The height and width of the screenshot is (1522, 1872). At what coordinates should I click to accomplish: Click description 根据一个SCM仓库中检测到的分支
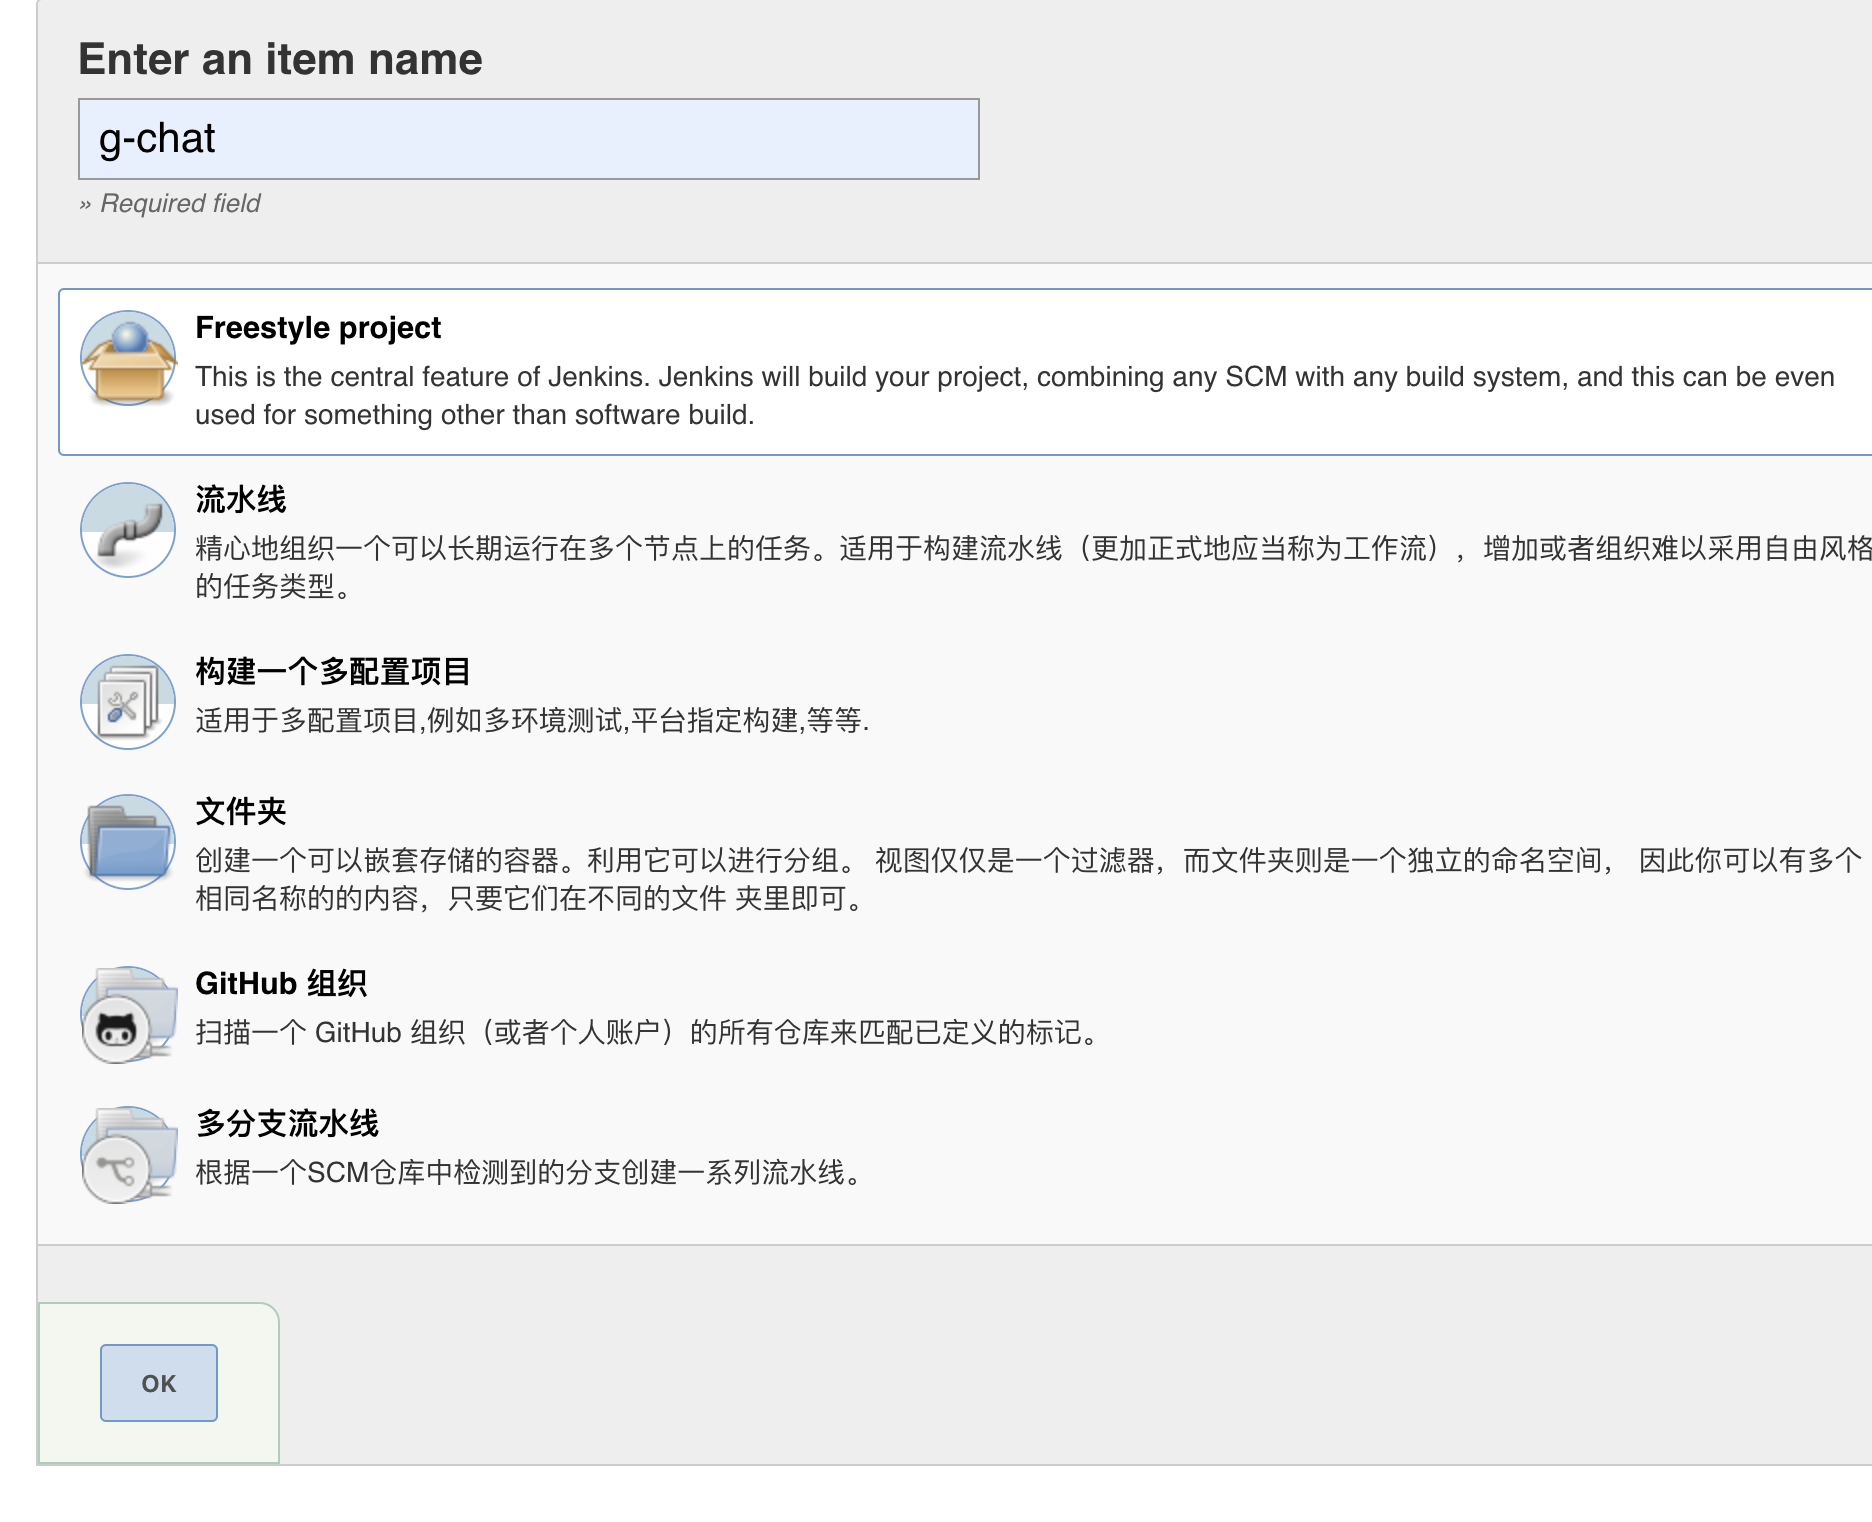[530, 1172]
